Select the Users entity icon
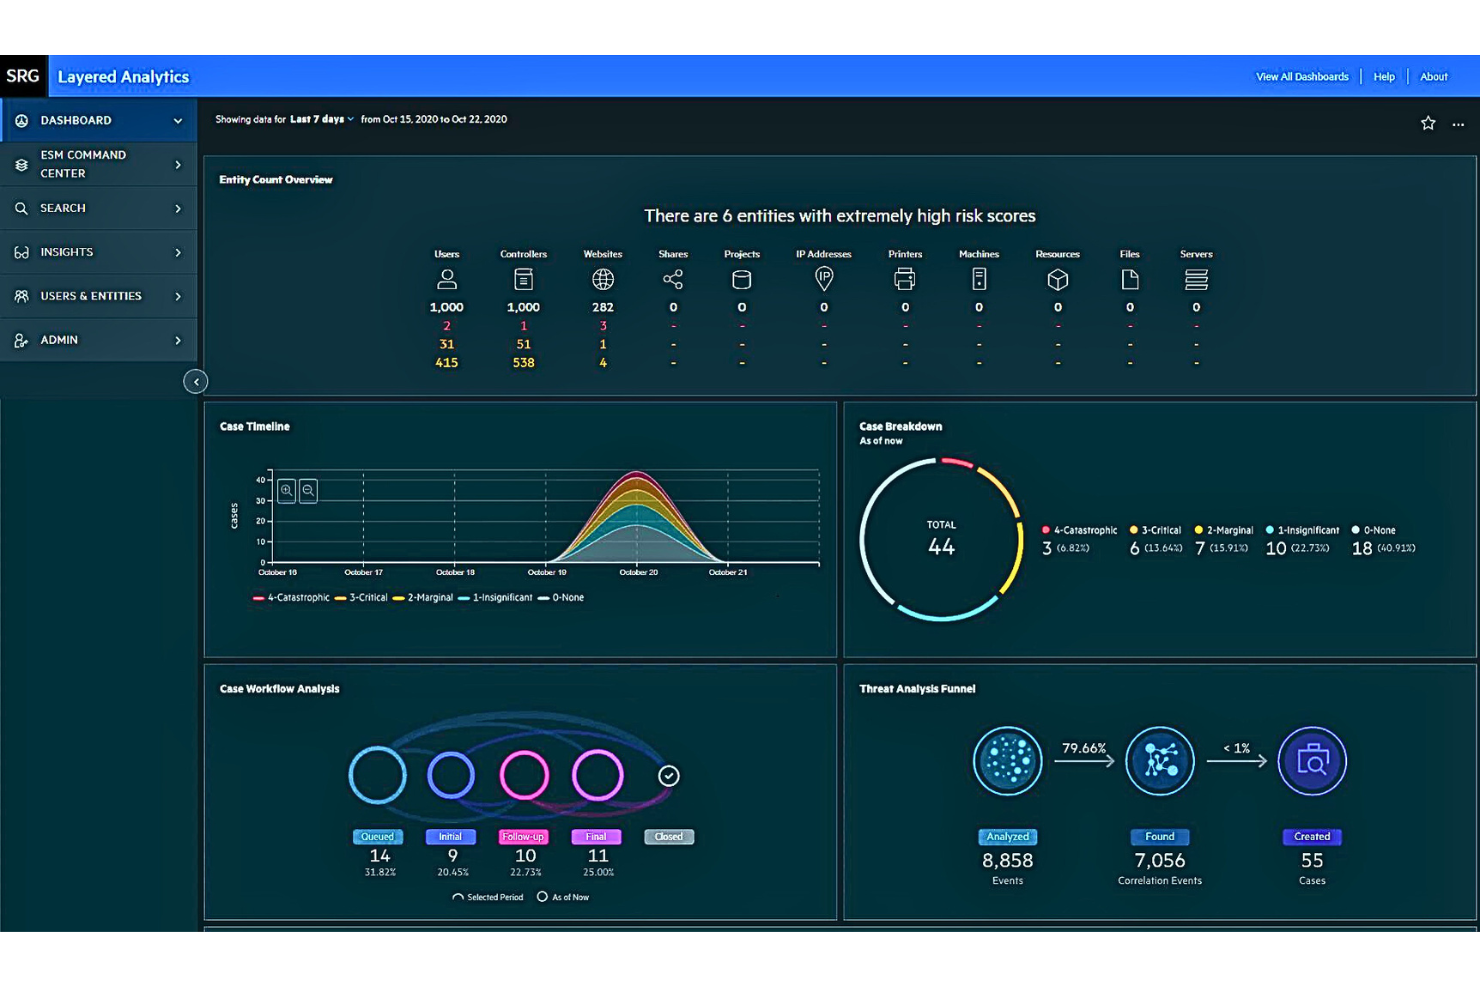 (447, 279)
